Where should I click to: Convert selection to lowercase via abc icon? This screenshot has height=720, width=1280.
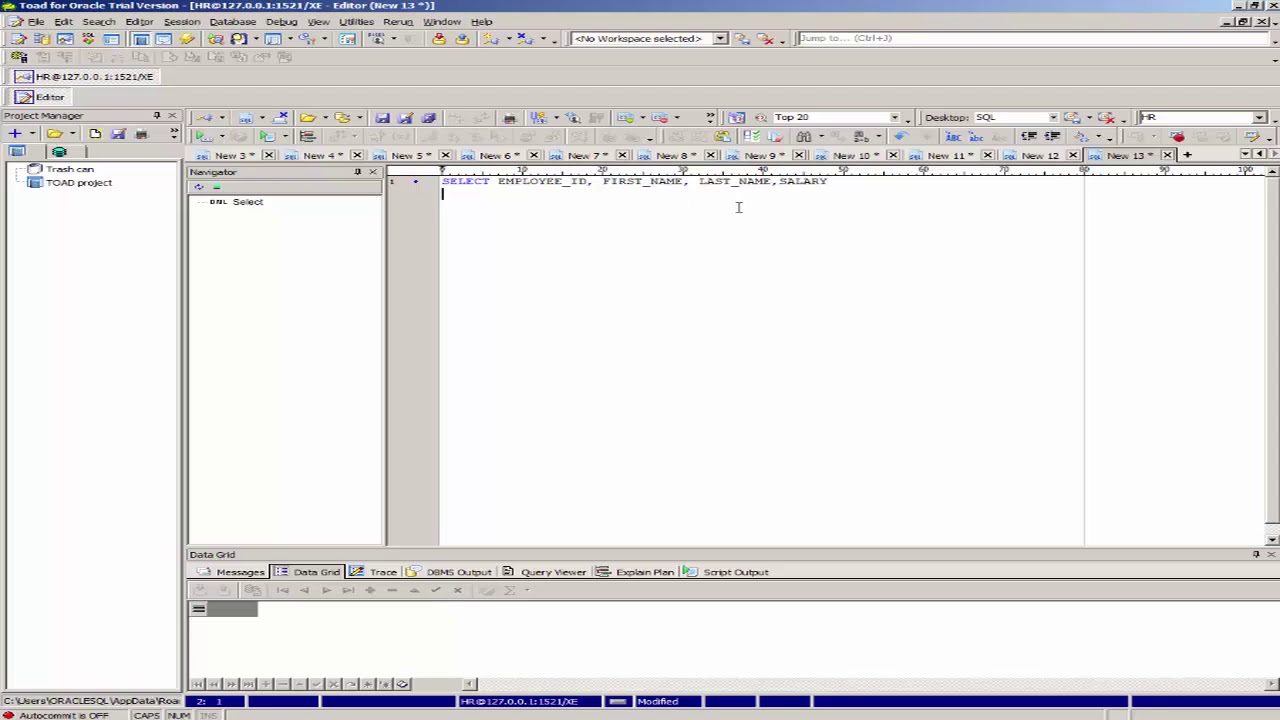tap(976, 136)
